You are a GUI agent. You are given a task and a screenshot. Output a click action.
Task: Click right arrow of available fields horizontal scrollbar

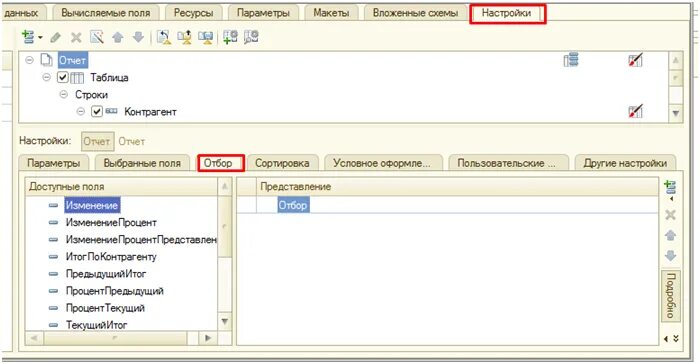[x=208, y=338]
